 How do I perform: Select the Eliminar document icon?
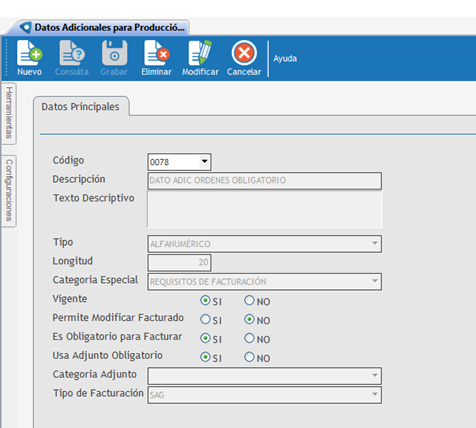coord(157,53)
